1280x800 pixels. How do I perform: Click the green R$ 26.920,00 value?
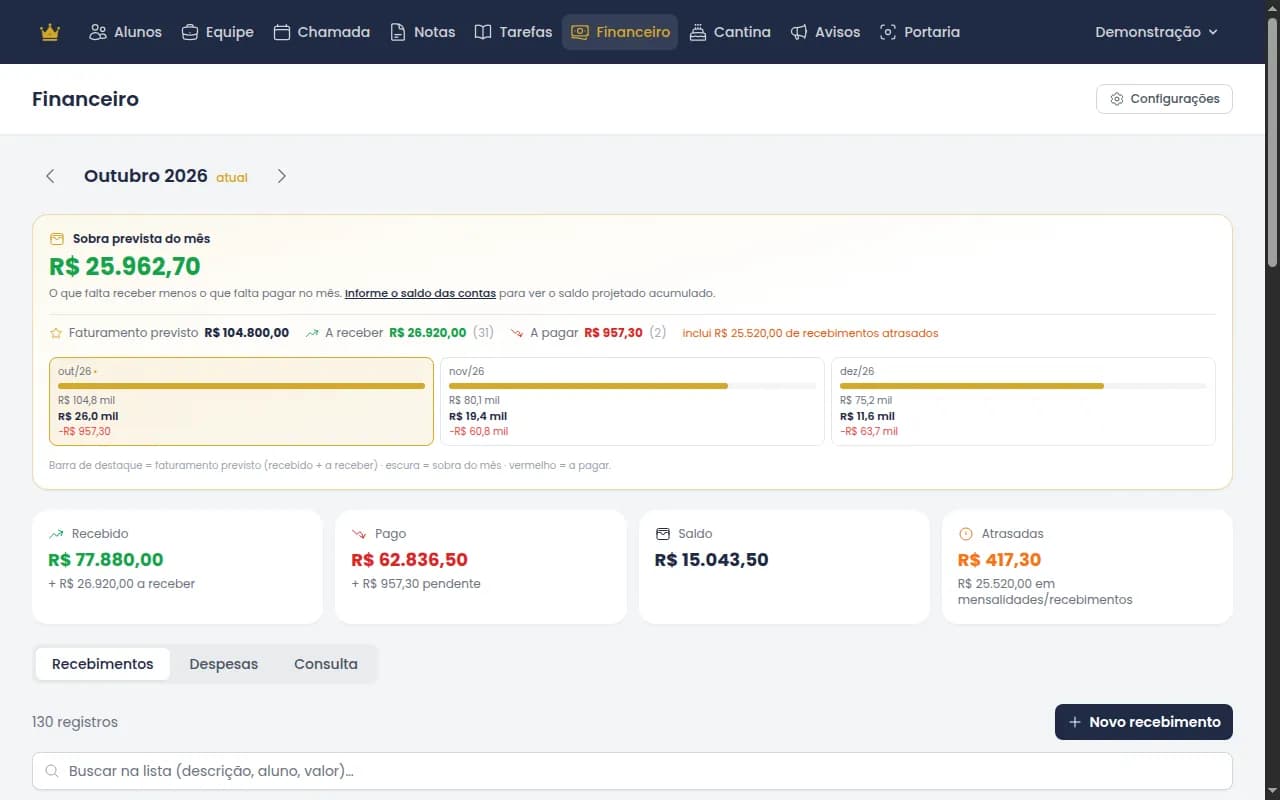click(428, 332)
